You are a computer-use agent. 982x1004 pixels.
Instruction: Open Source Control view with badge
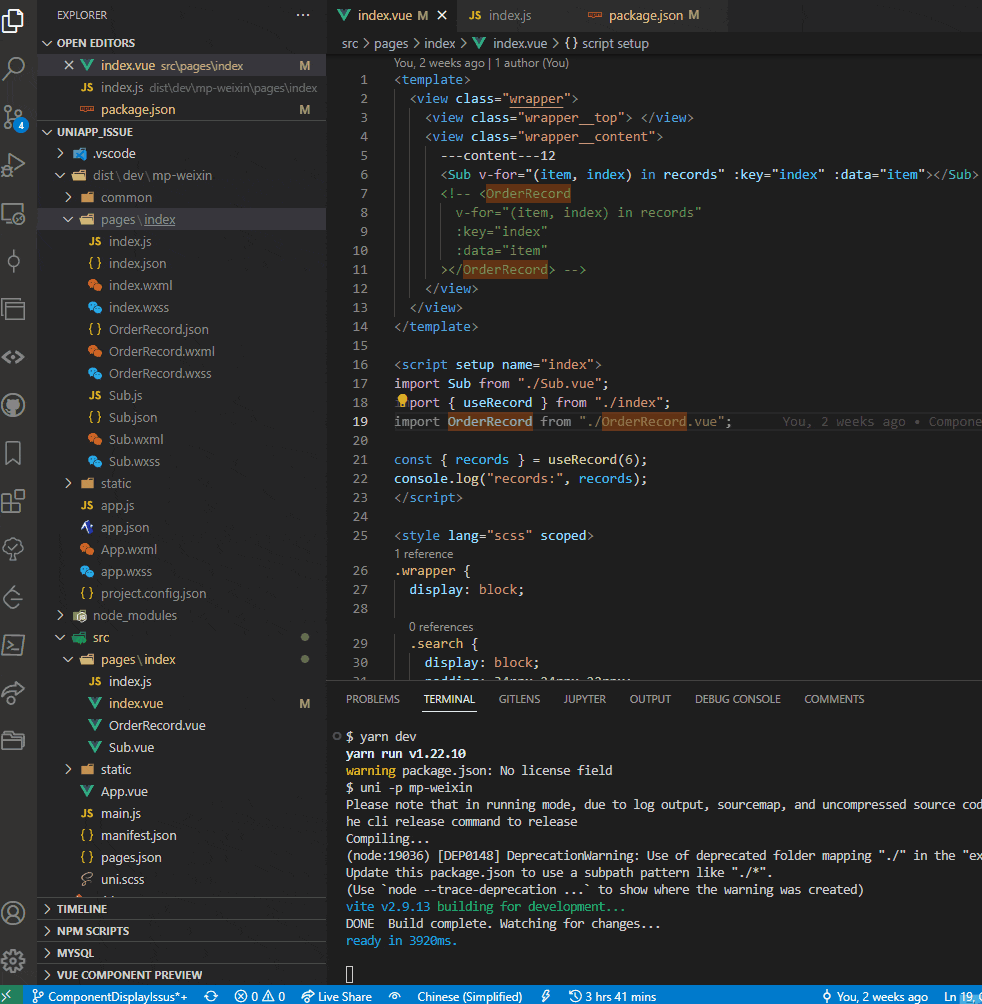click(14, 116)
